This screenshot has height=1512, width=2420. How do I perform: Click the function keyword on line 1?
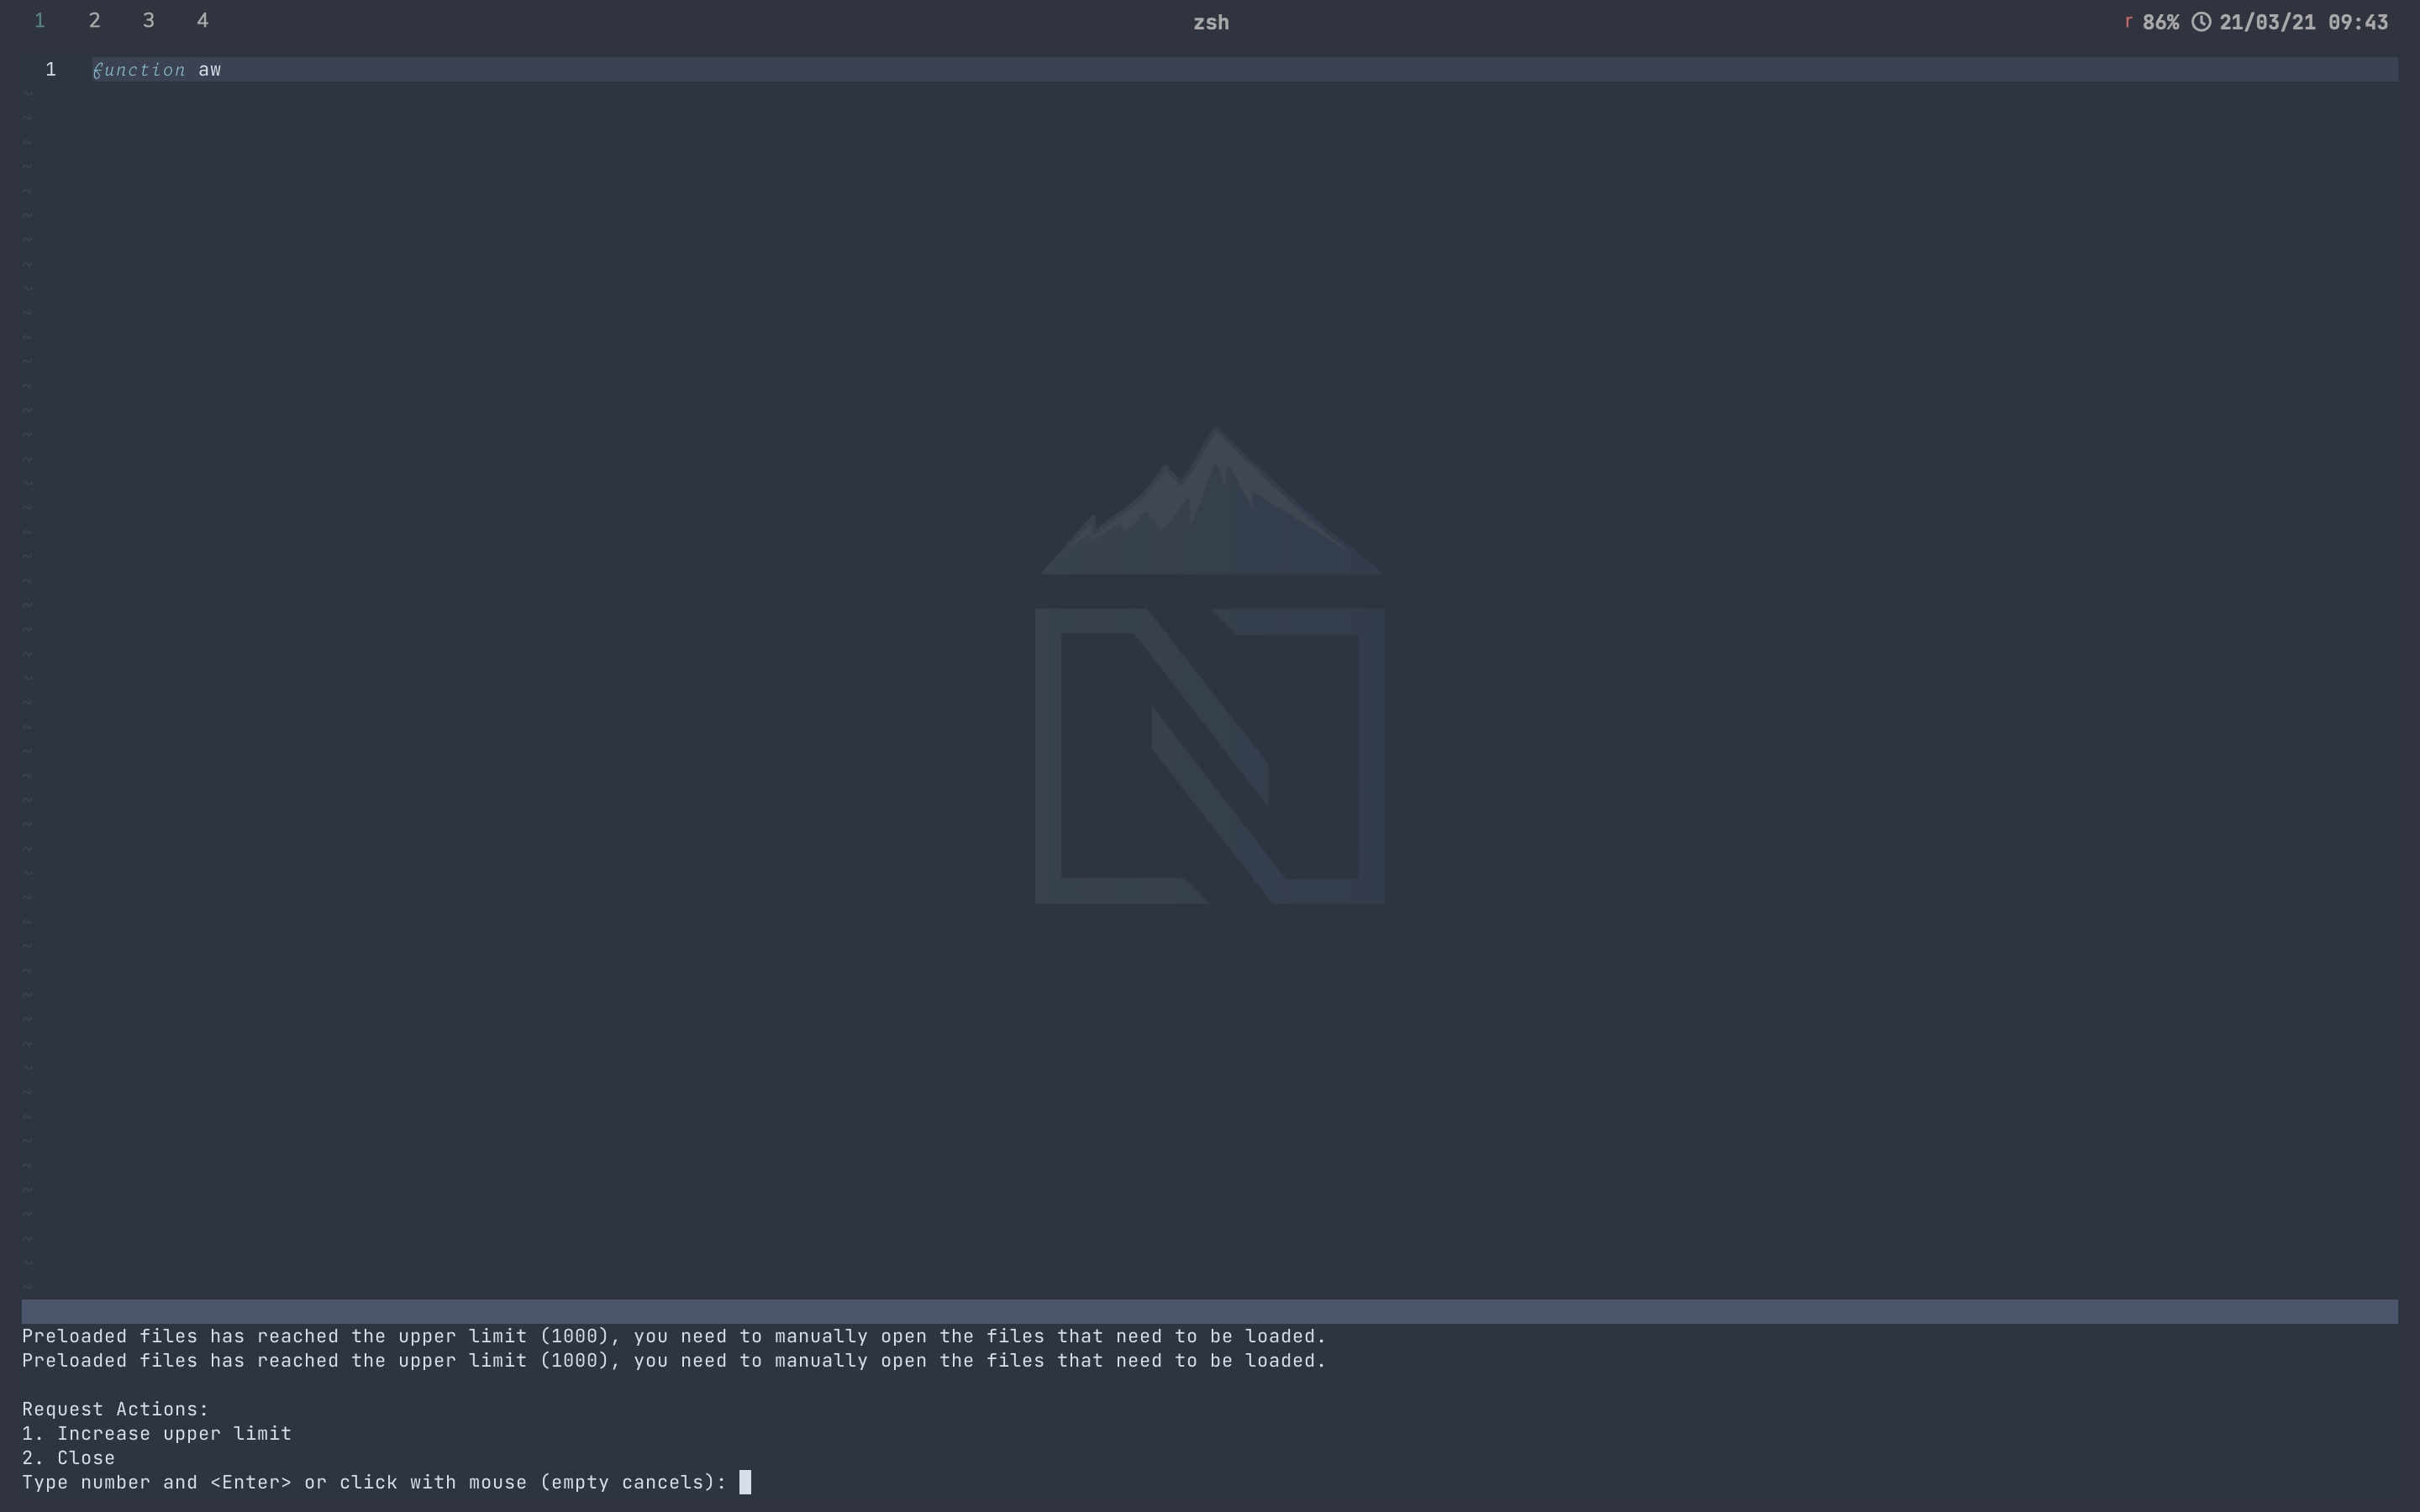click(x=139, y=69)
